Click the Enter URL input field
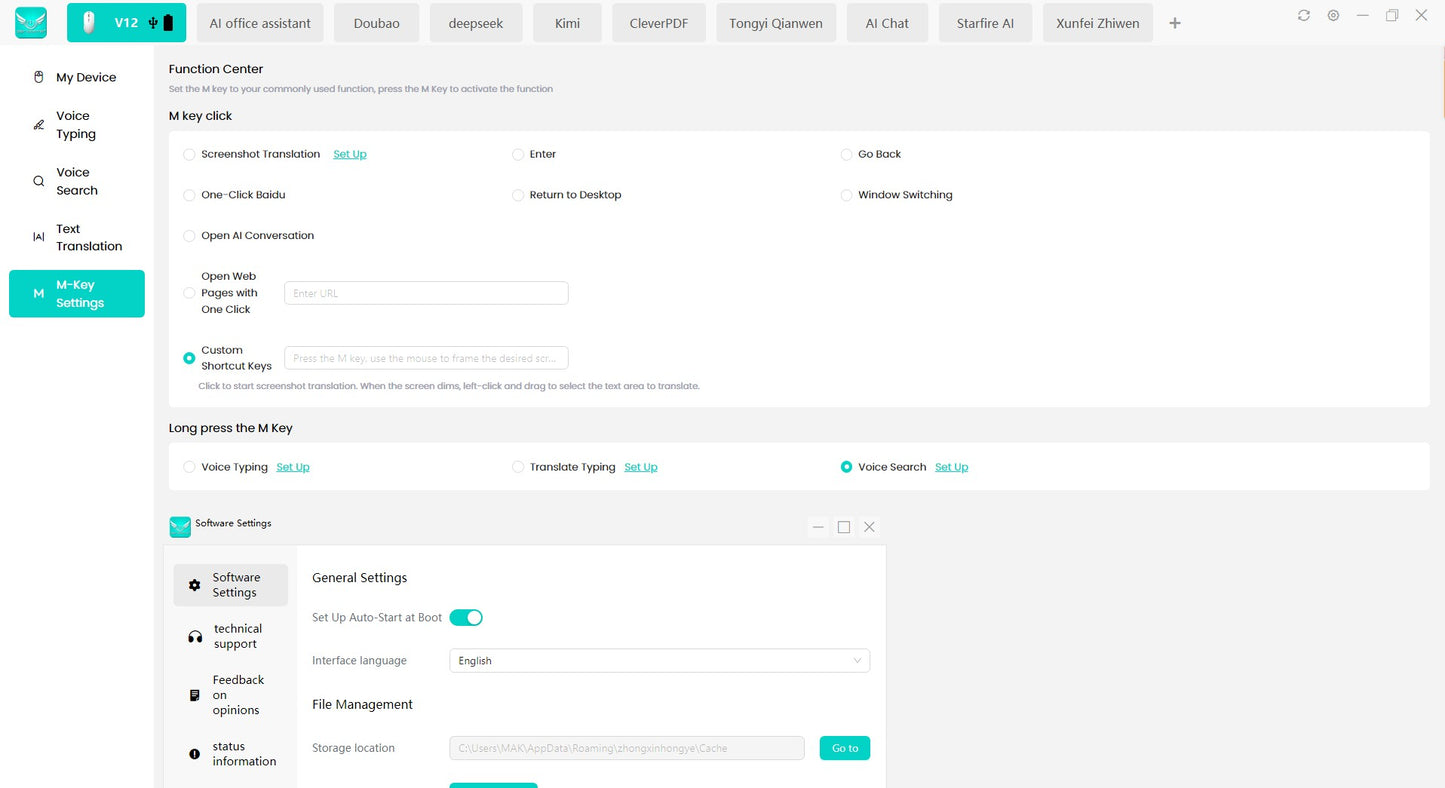This screenshot has height=788, width=1445. click(426, 293)
